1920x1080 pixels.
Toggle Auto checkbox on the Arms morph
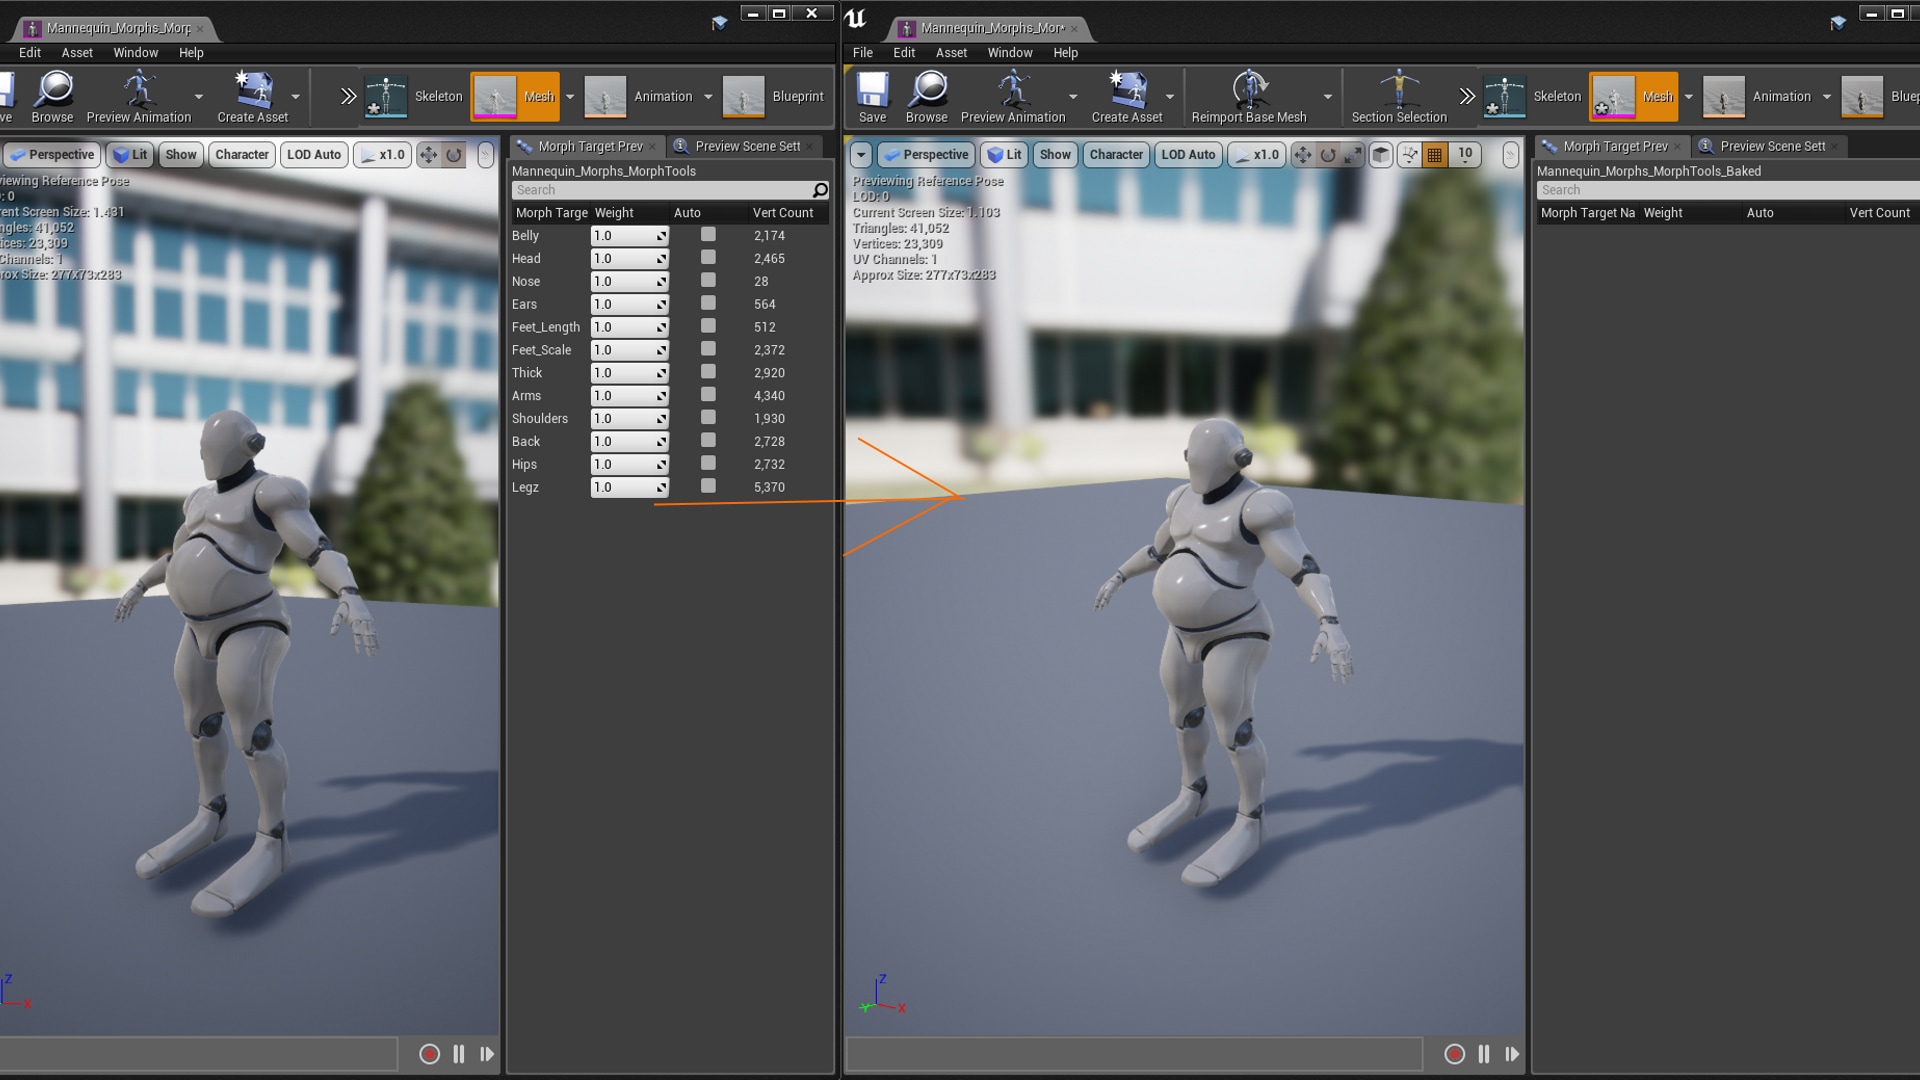tap(708, 395)
